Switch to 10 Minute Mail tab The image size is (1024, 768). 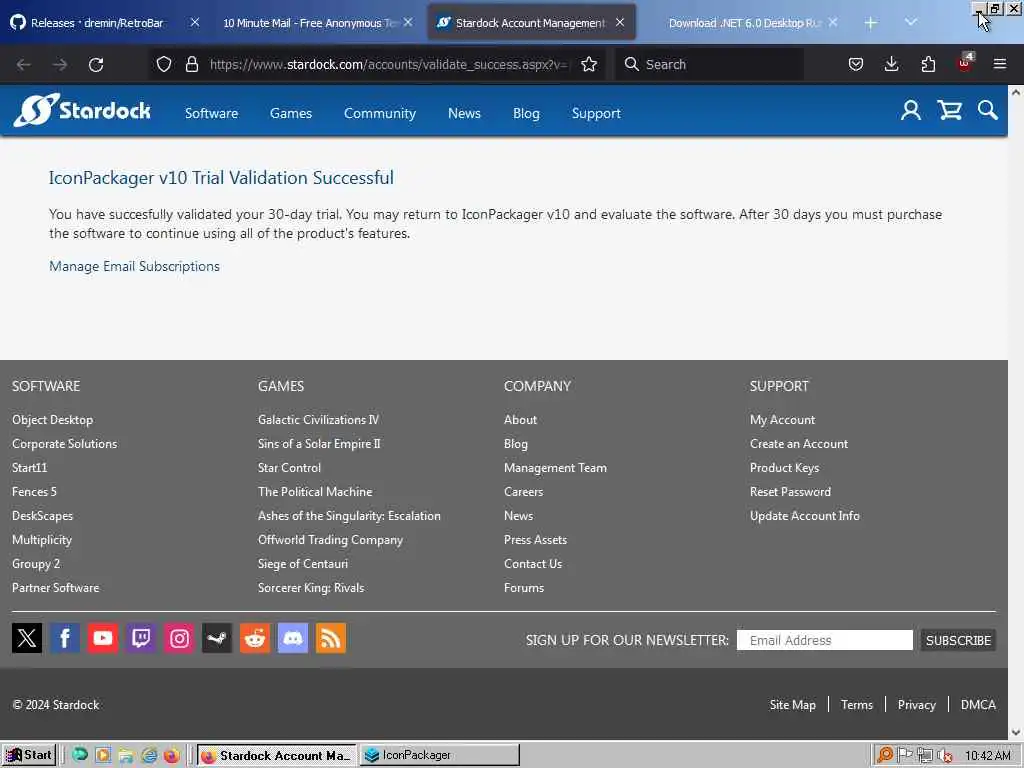309,23
